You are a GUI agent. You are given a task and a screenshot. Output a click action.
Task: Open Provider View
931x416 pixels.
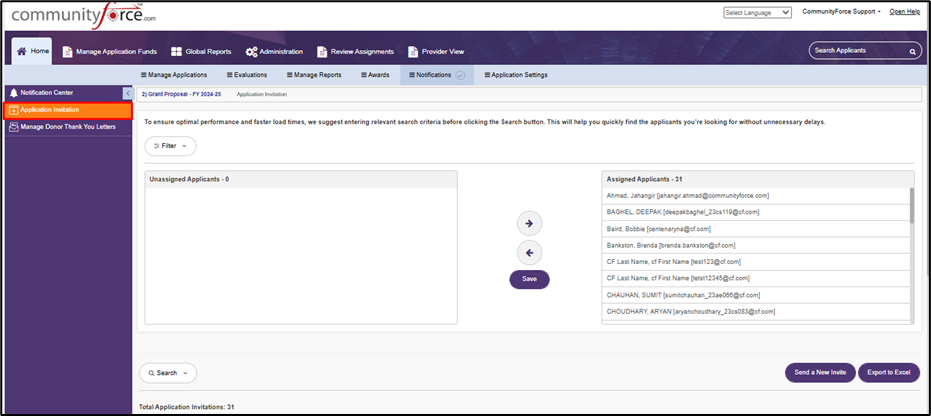[436, 52]
